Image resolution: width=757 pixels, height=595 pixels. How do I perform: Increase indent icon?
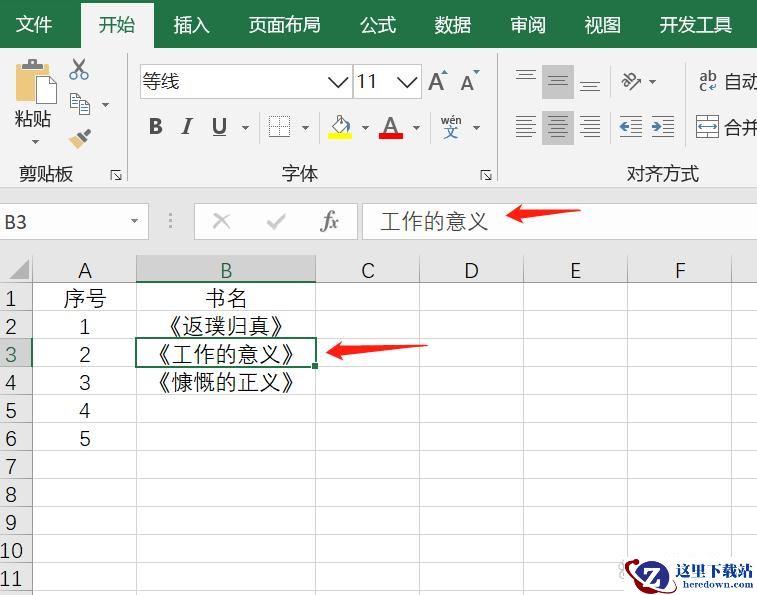click(663, 127)
